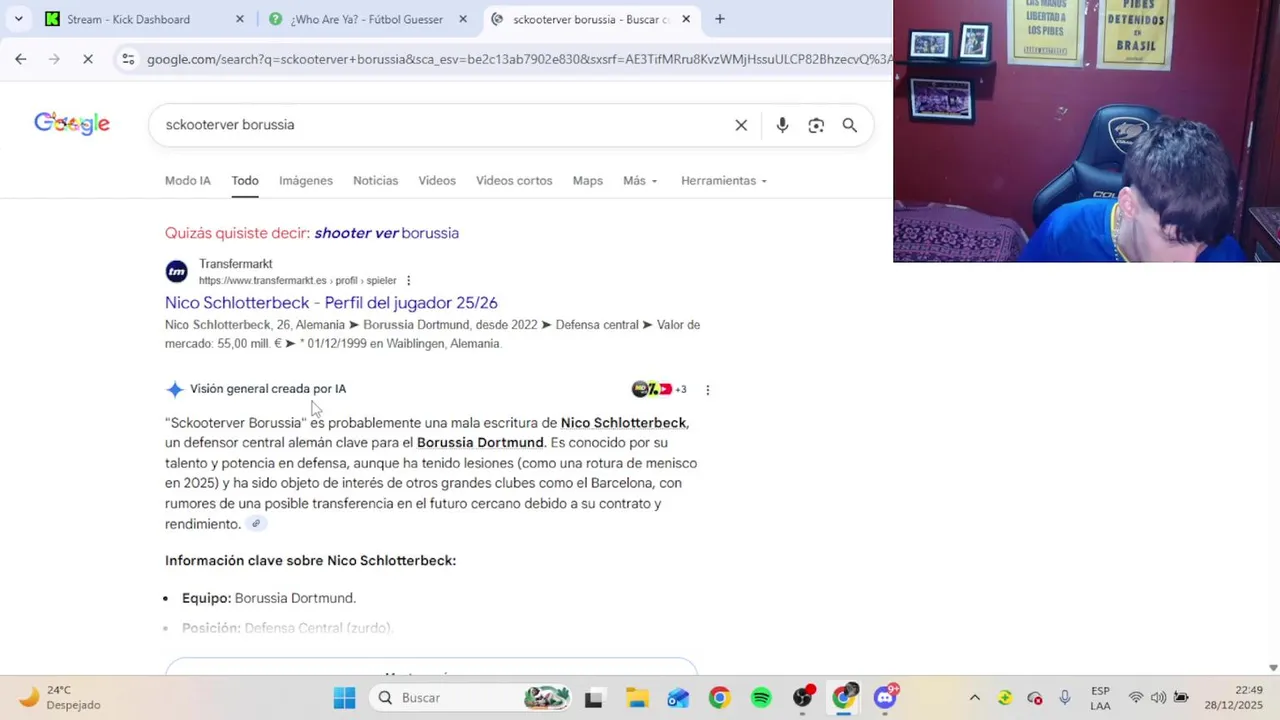Click the microphone tray icon

click(1064, 698)
